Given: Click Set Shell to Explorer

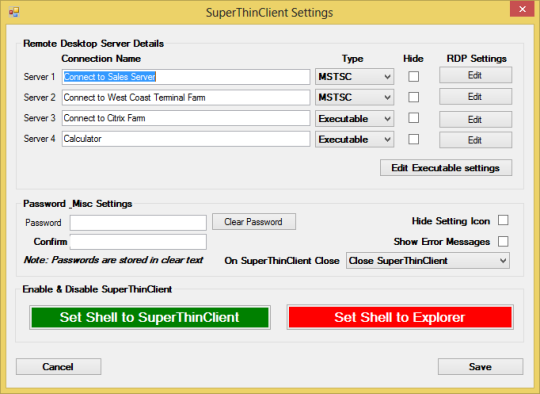Looking at the screenshot, I should tap(400, 317).
